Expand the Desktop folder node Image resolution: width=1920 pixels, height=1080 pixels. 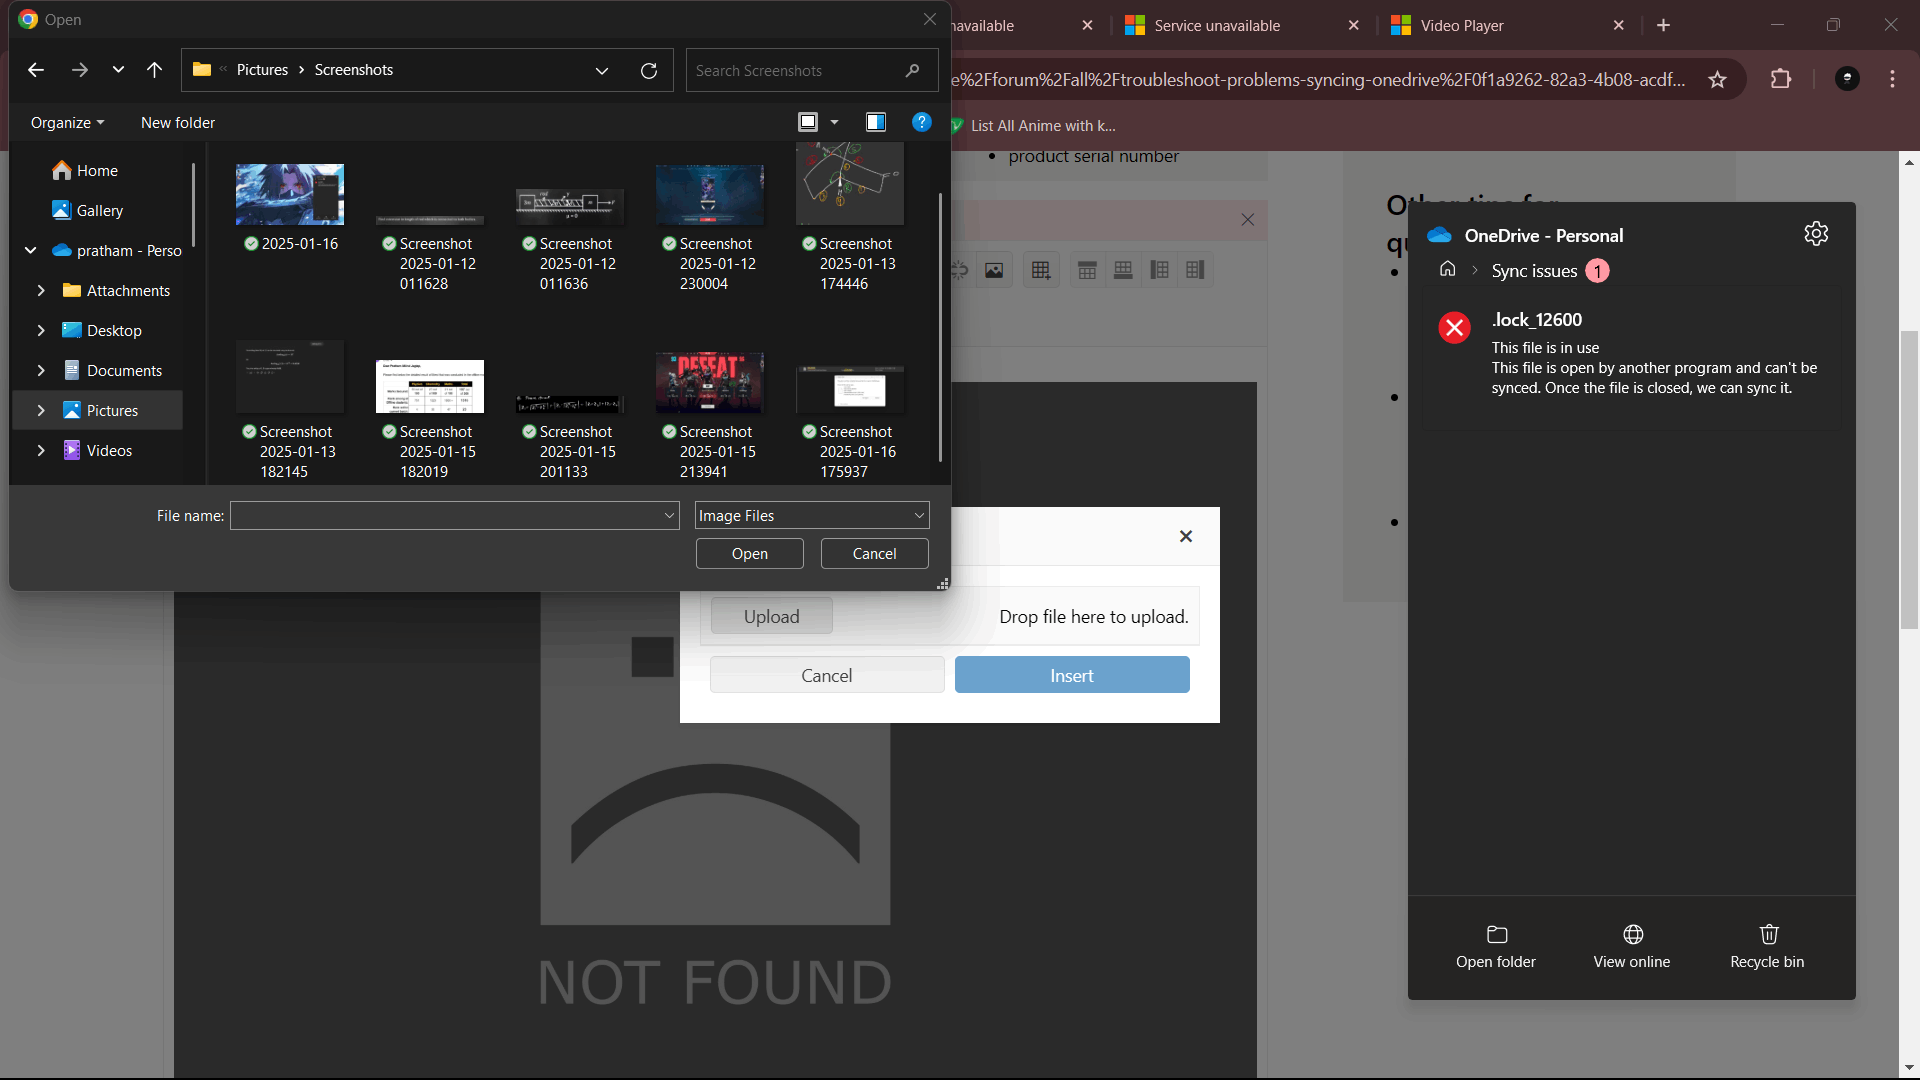pyautogui.click(x=41, y=331)
